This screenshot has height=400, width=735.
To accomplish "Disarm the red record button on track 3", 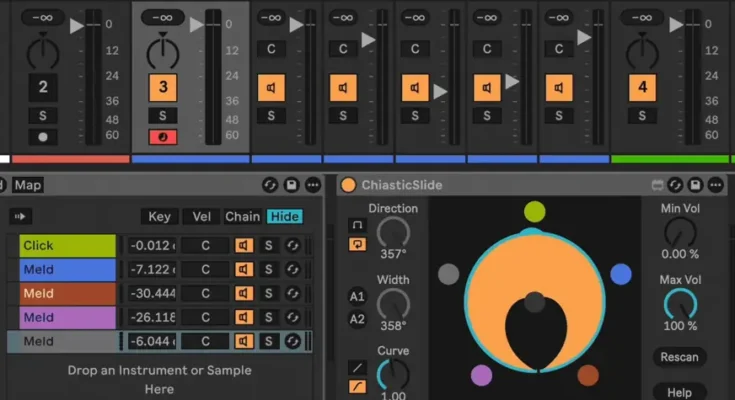I will pos(163,137).
